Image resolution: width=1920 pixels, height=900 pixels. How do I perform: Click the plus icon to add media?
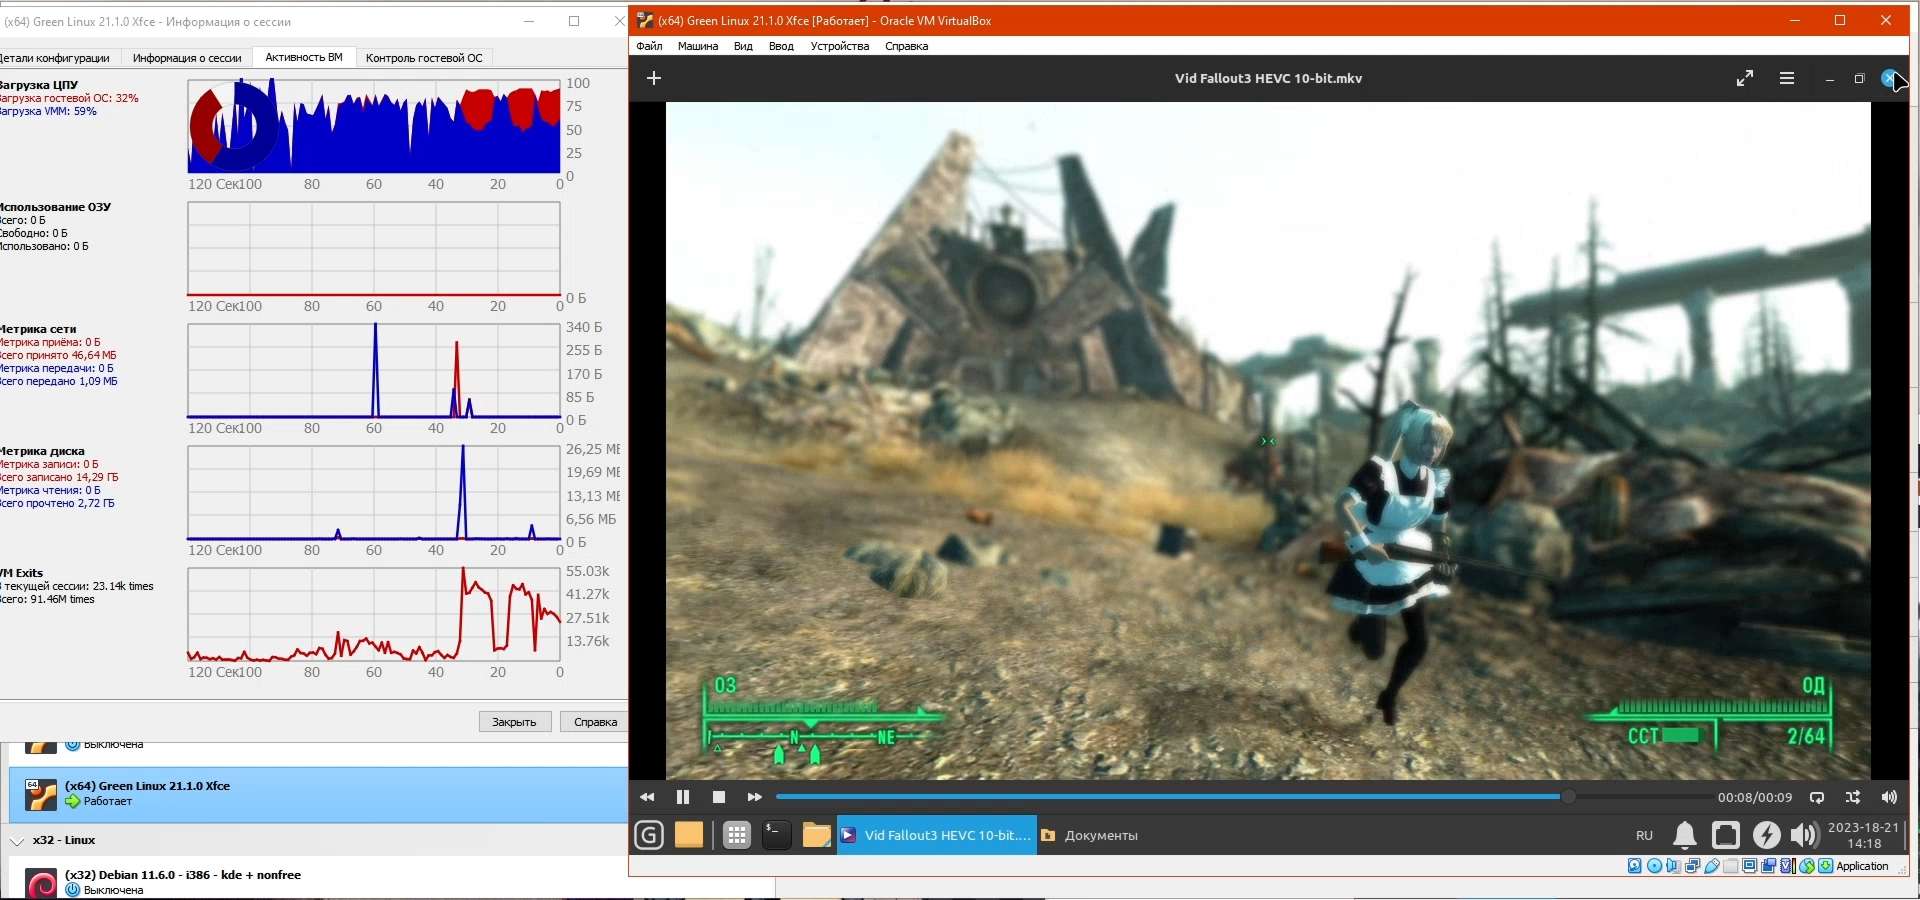tap(654, 78)
